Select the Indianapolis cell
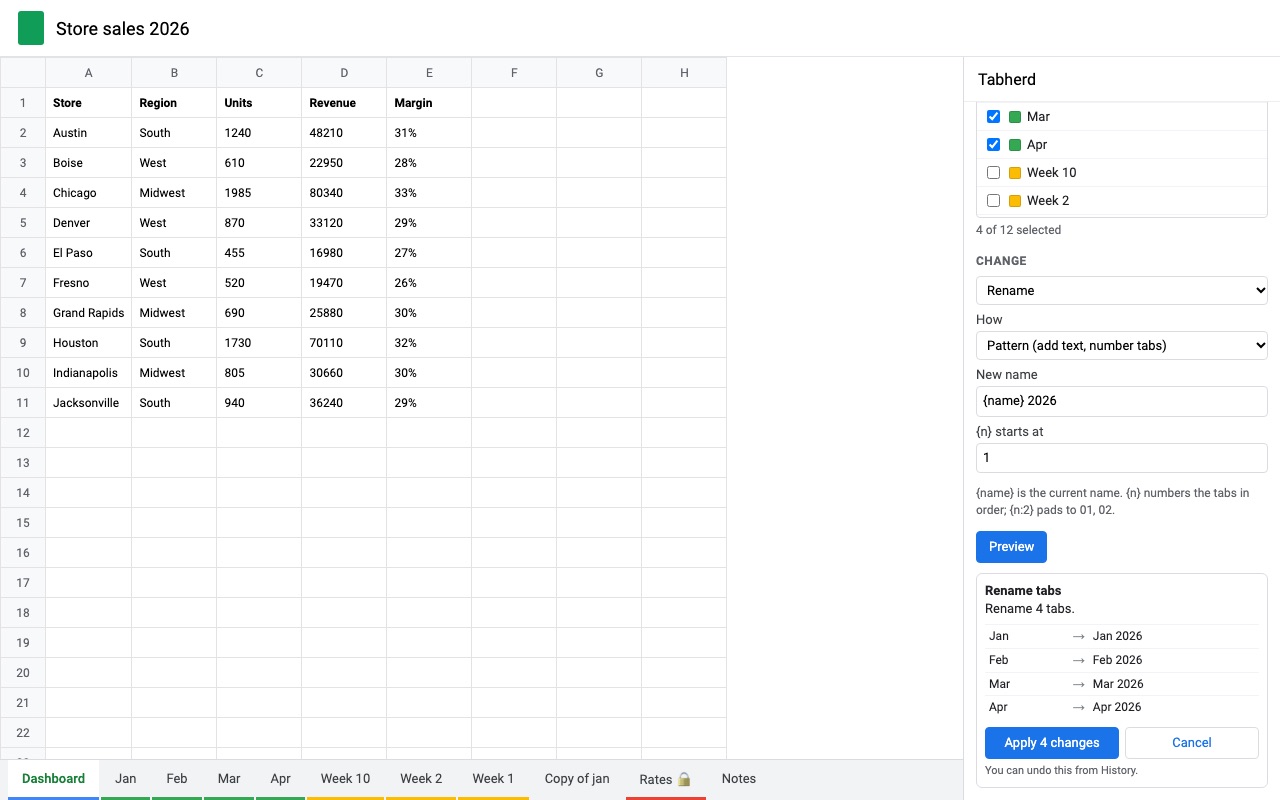The height and width of the screenshot is (800, 1280). [x=89, y=373]
